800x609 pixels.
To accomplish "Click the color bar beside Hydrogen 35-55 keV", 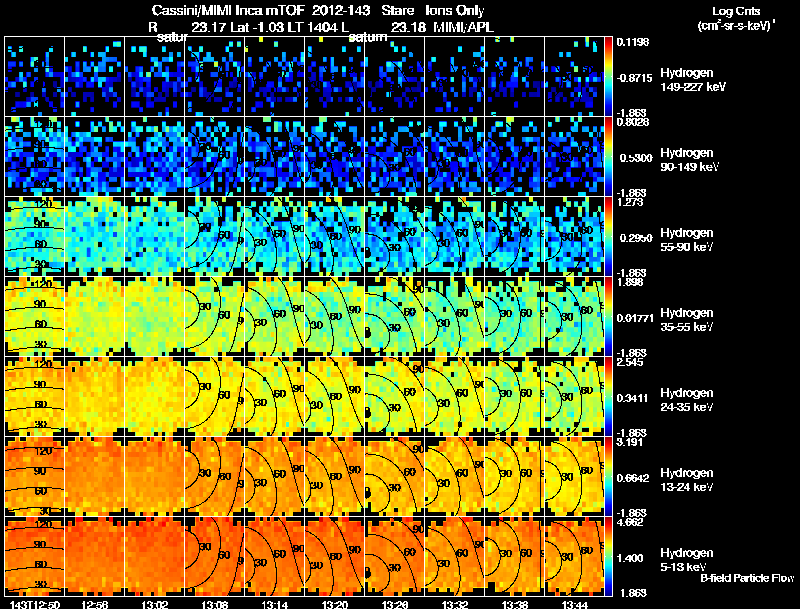I will tap(608, 317).
